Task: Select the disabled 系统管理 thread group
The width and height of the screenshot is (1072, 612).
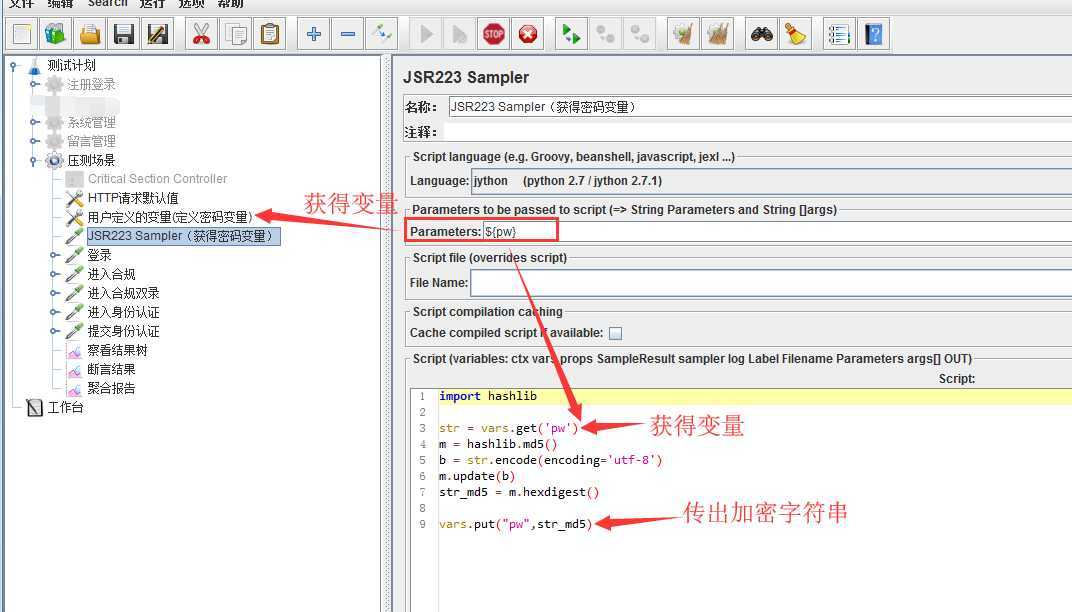Action: (91, 122)
